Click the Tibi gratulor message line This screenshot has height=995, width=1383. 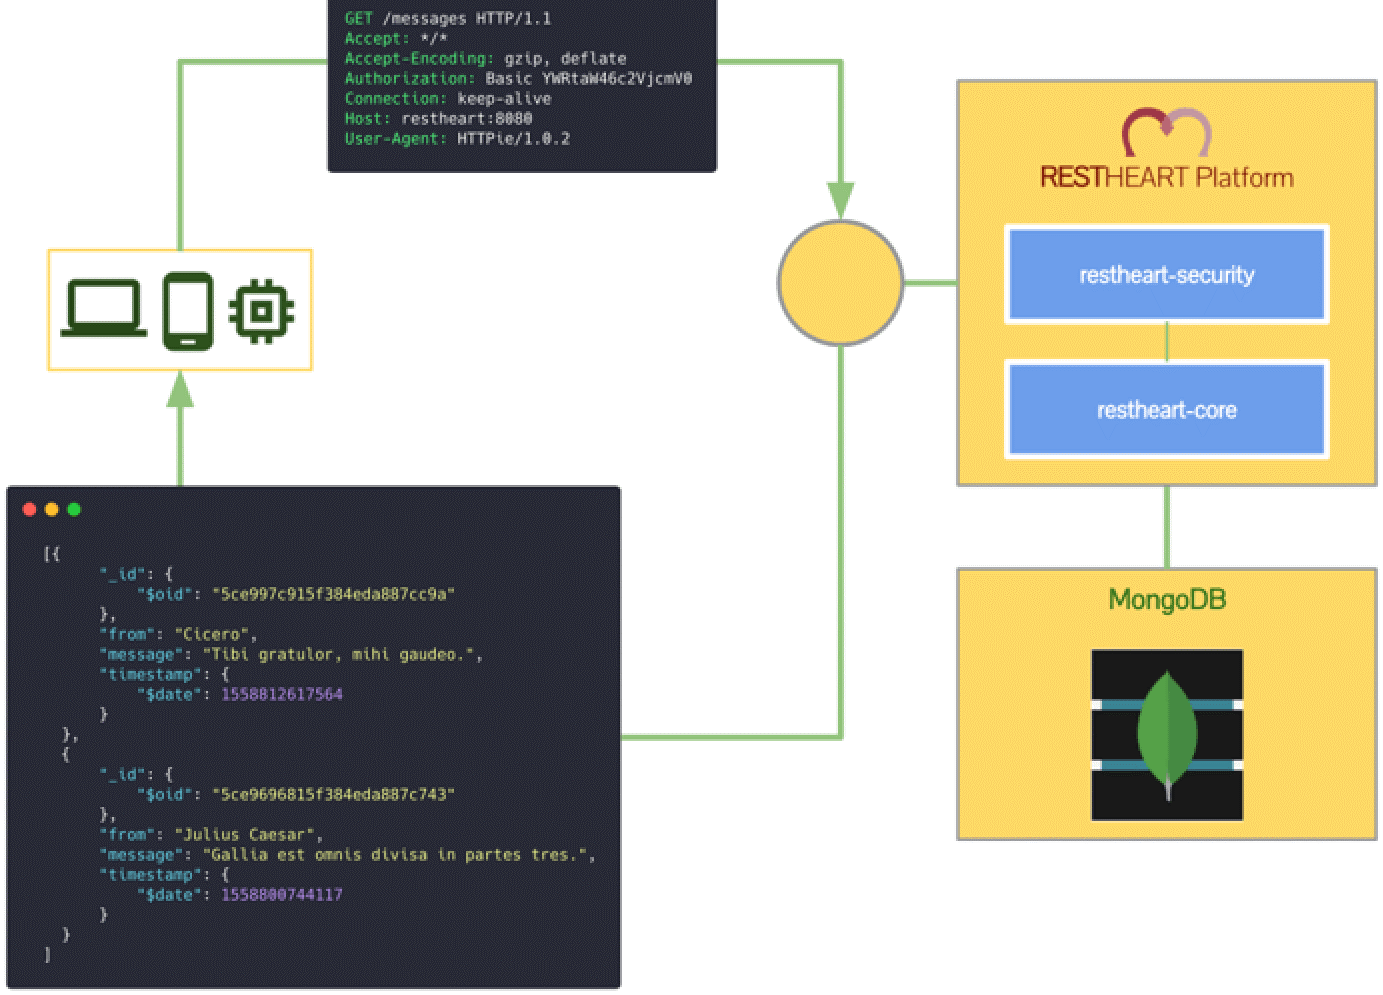coord(291,655)
